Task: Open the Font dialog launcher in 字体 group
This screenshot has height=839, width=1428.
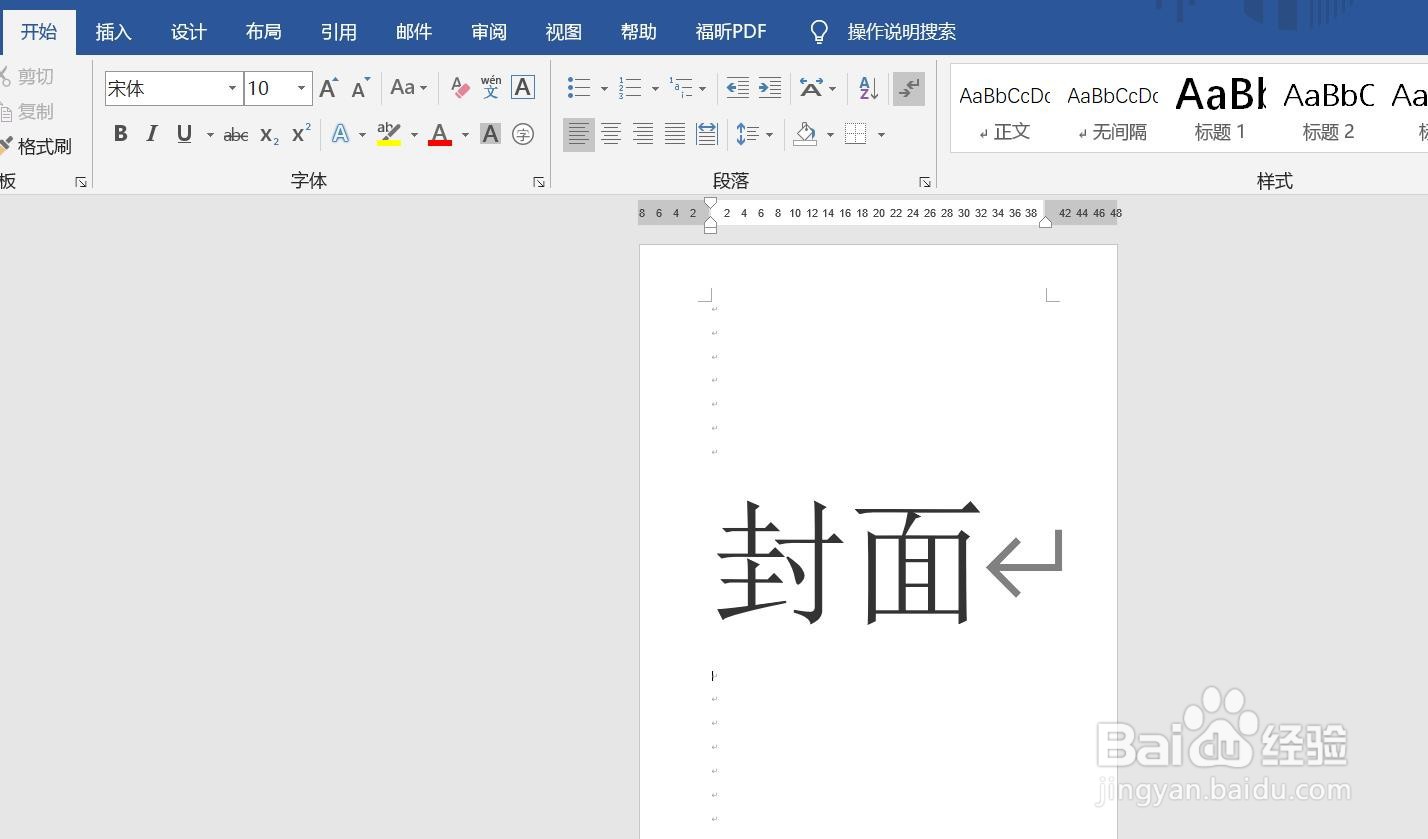Action: (539, 182)
